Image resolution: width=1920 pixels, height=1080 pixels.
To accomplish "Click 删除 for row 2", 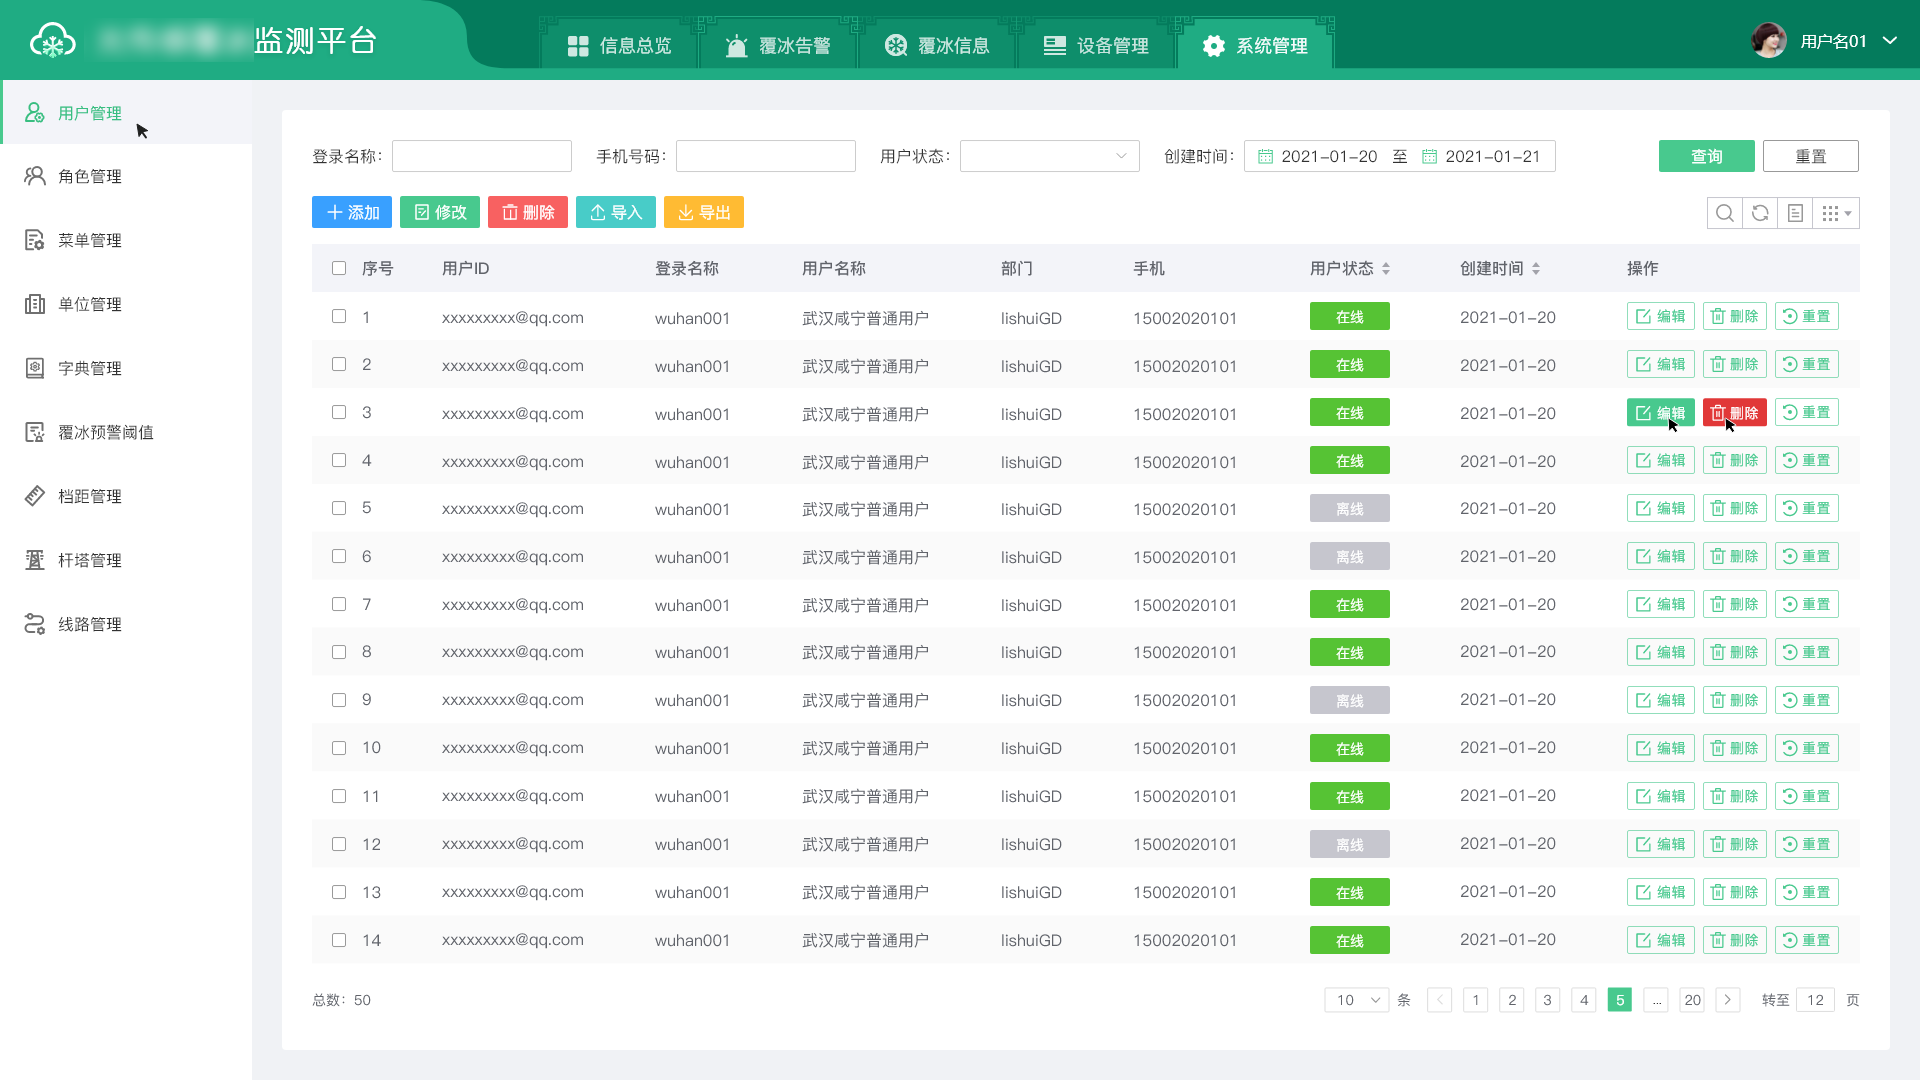I will coord(1735,365).
